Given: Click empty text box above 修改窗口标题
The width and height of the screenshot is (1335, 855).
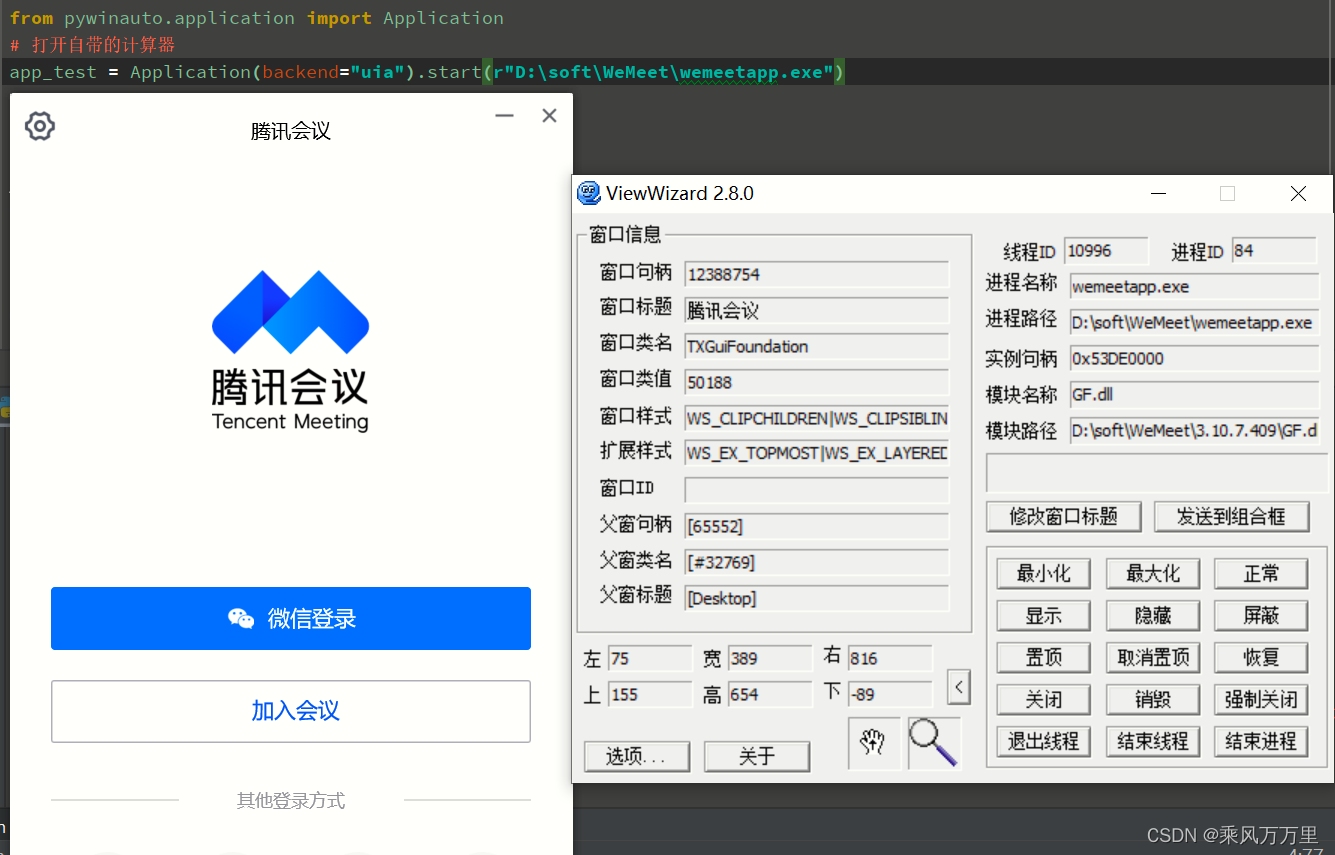Looking at the screenshot, I should coord(1159,472).
